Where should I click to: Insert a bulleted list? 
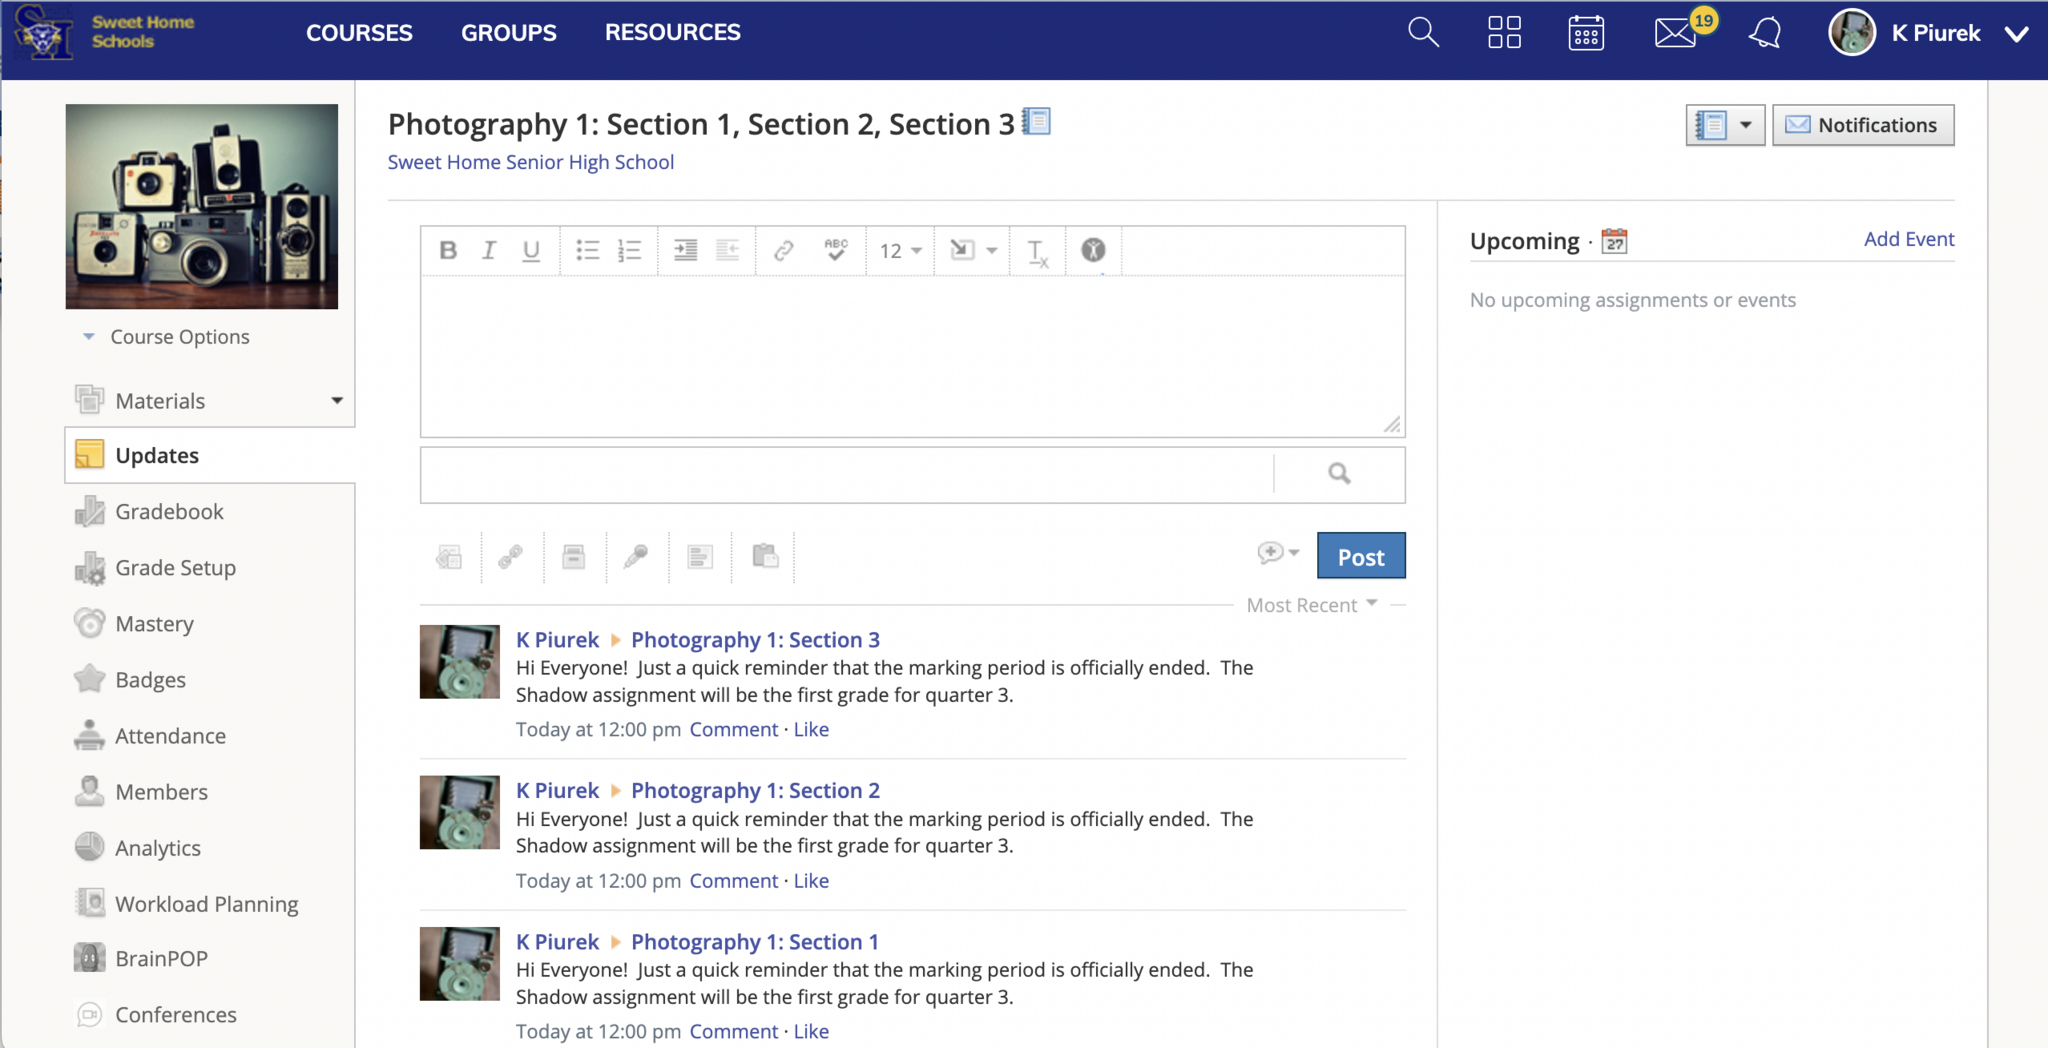click(587, 250)
